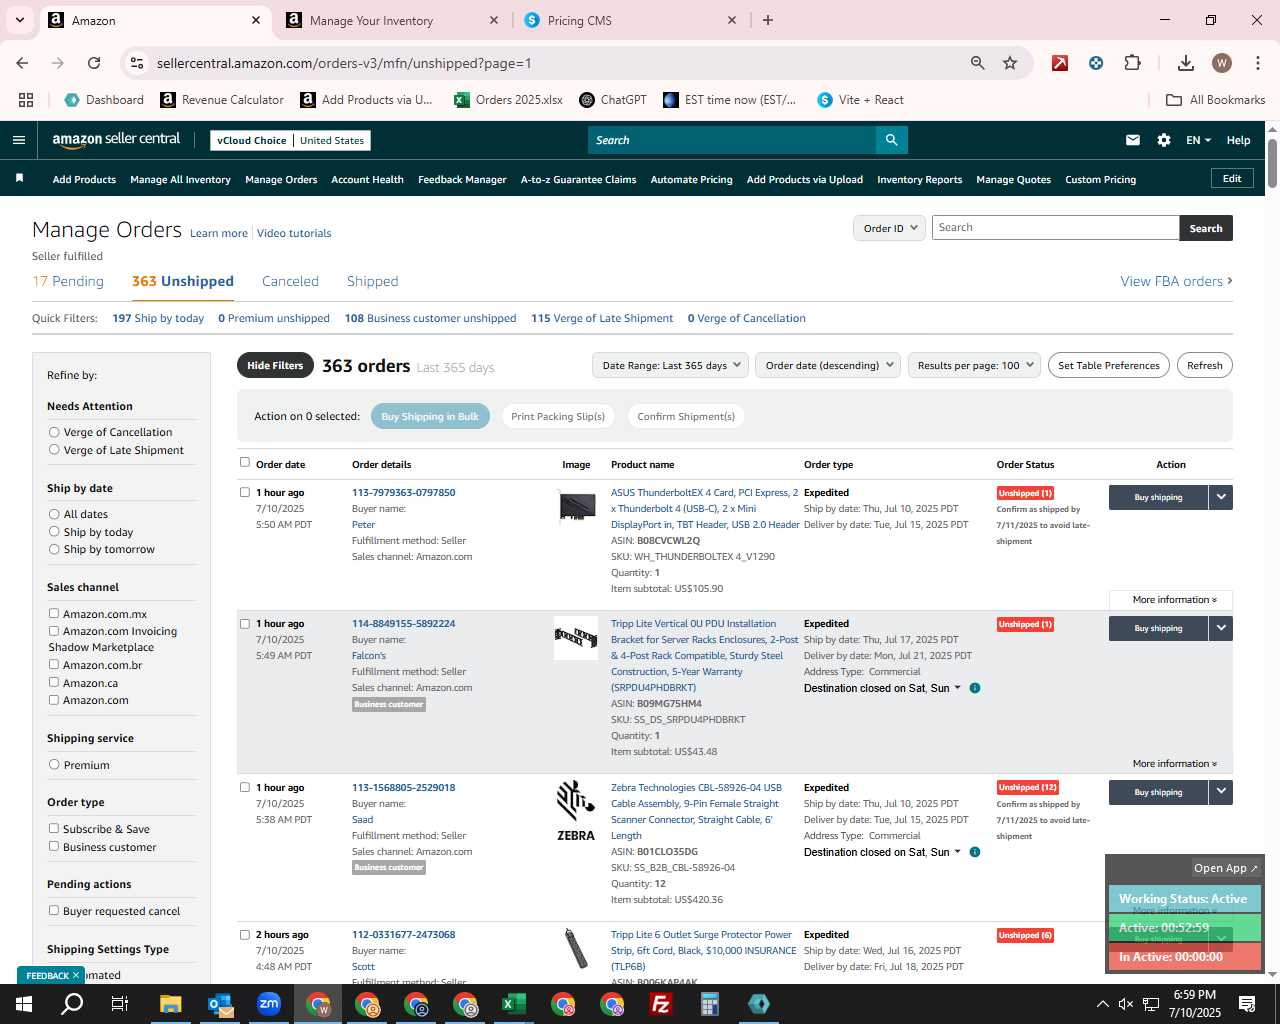Open Manage All Inventory in the navigation bar
The image size is (1280, 1024).
point(180,180)
